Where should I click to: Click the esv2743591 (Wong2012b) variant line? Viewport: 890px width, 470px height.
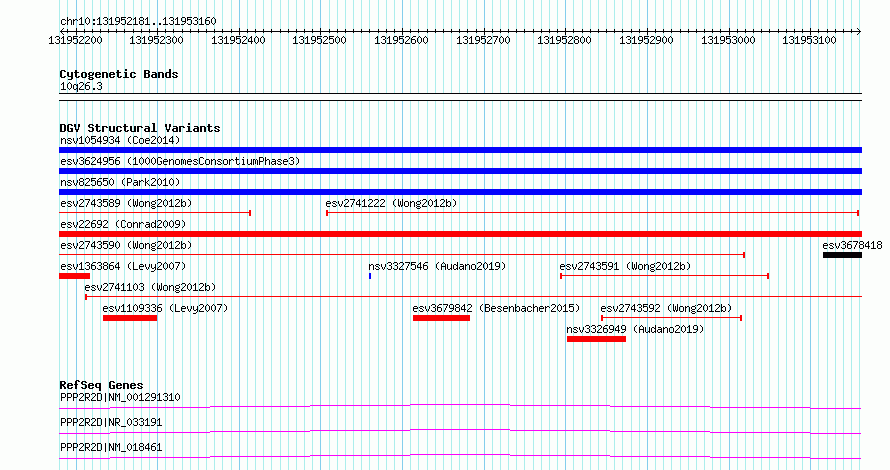665,276
